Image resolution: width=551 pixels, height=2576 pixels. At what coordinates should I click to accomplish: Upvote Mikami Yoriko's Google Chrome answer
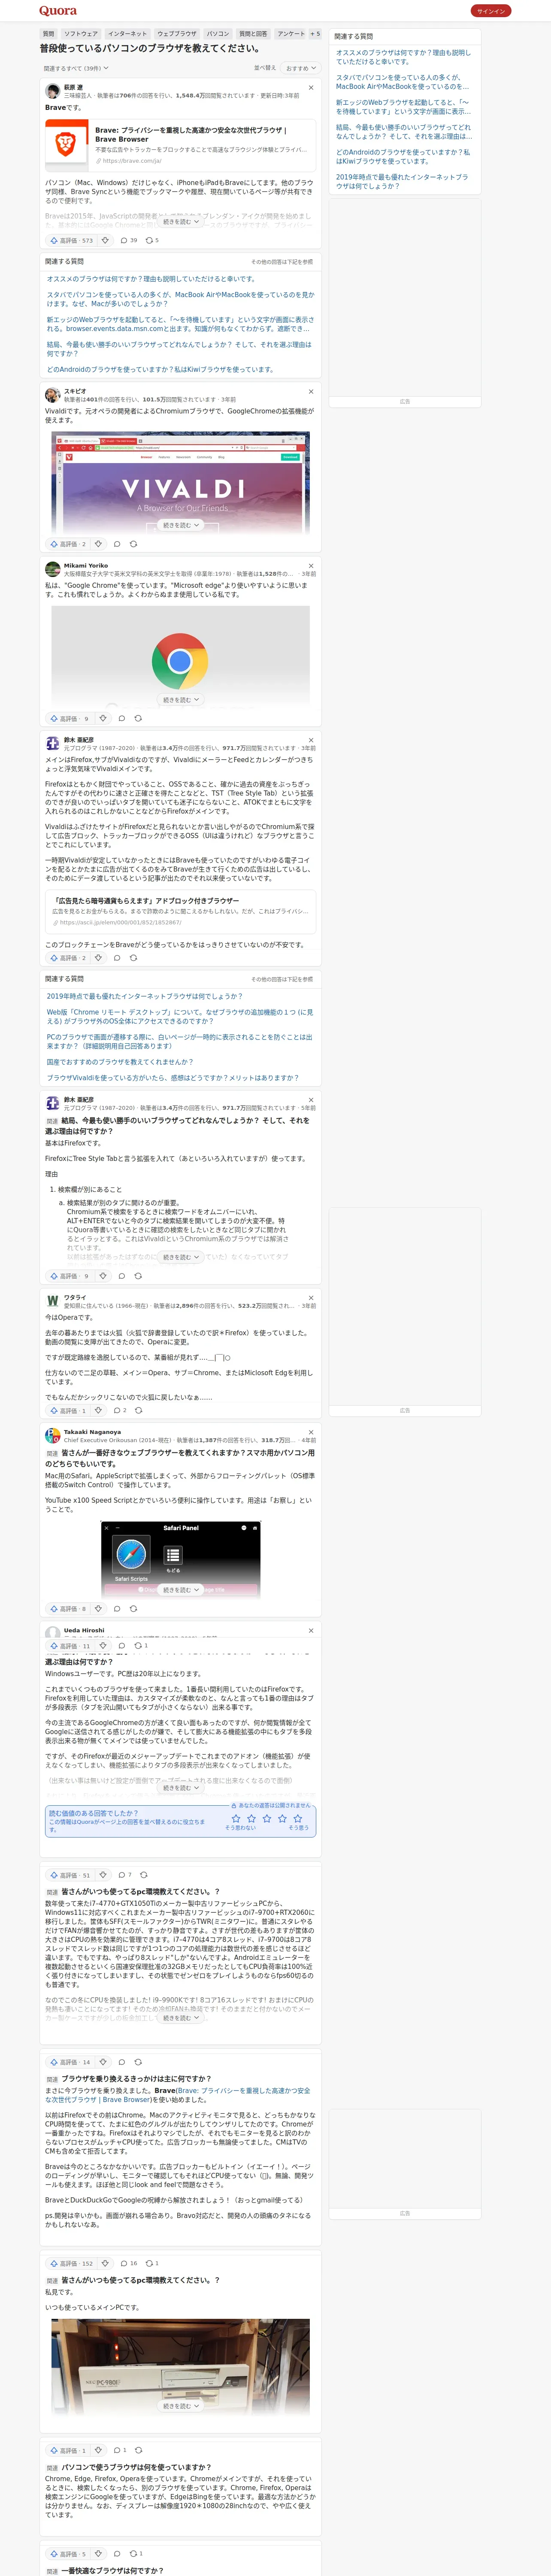tap(70, 718)
